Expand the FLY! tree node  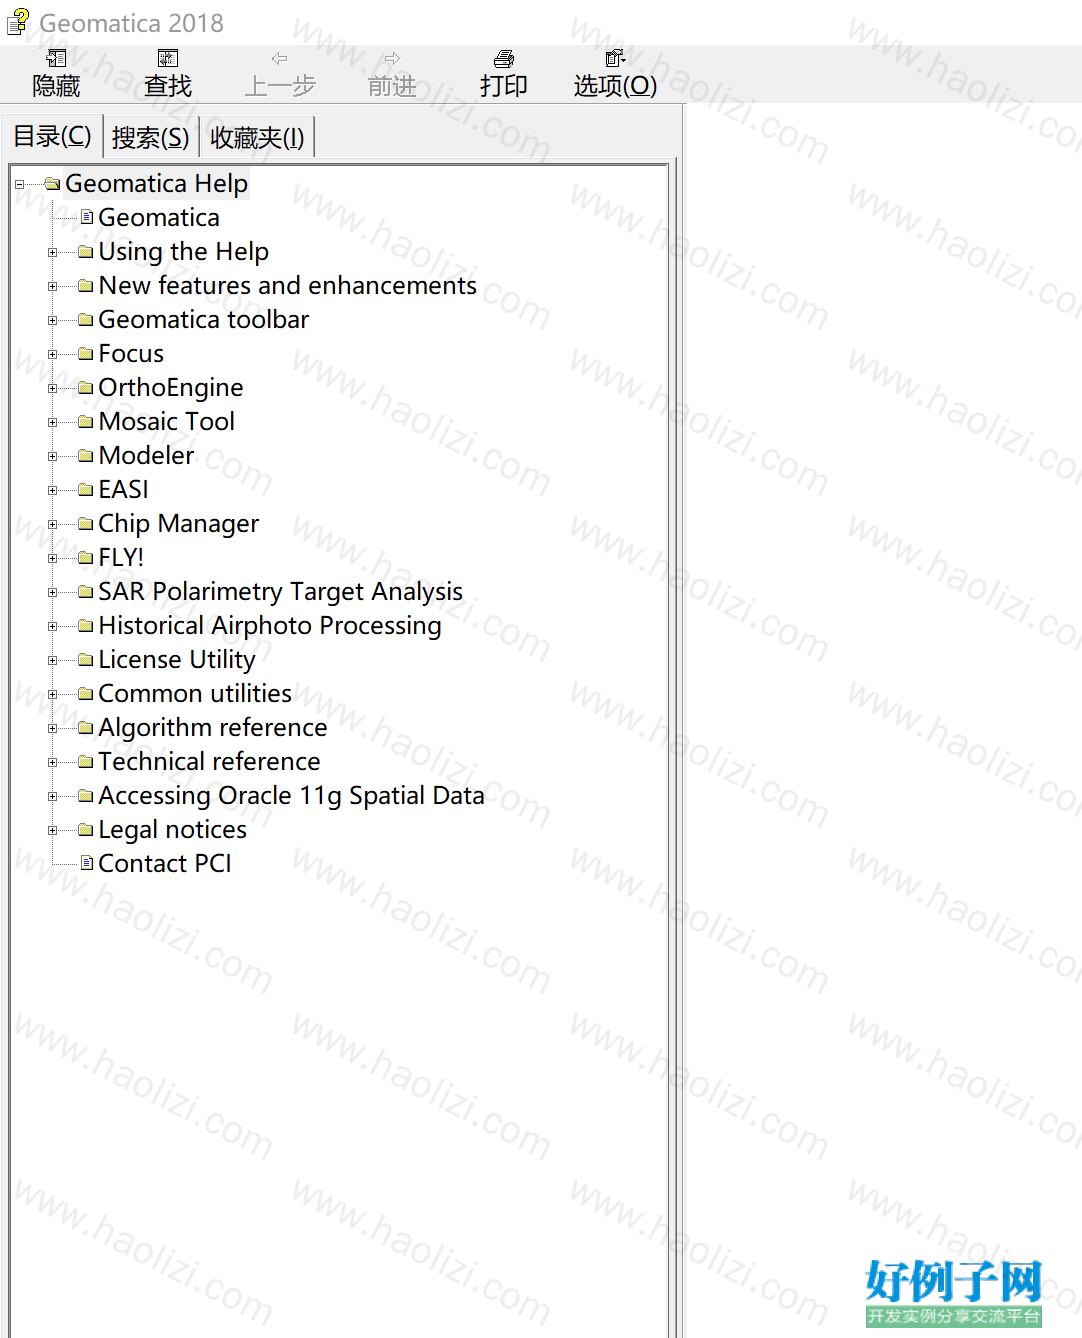pyautogui.click(x=52, y=558)
